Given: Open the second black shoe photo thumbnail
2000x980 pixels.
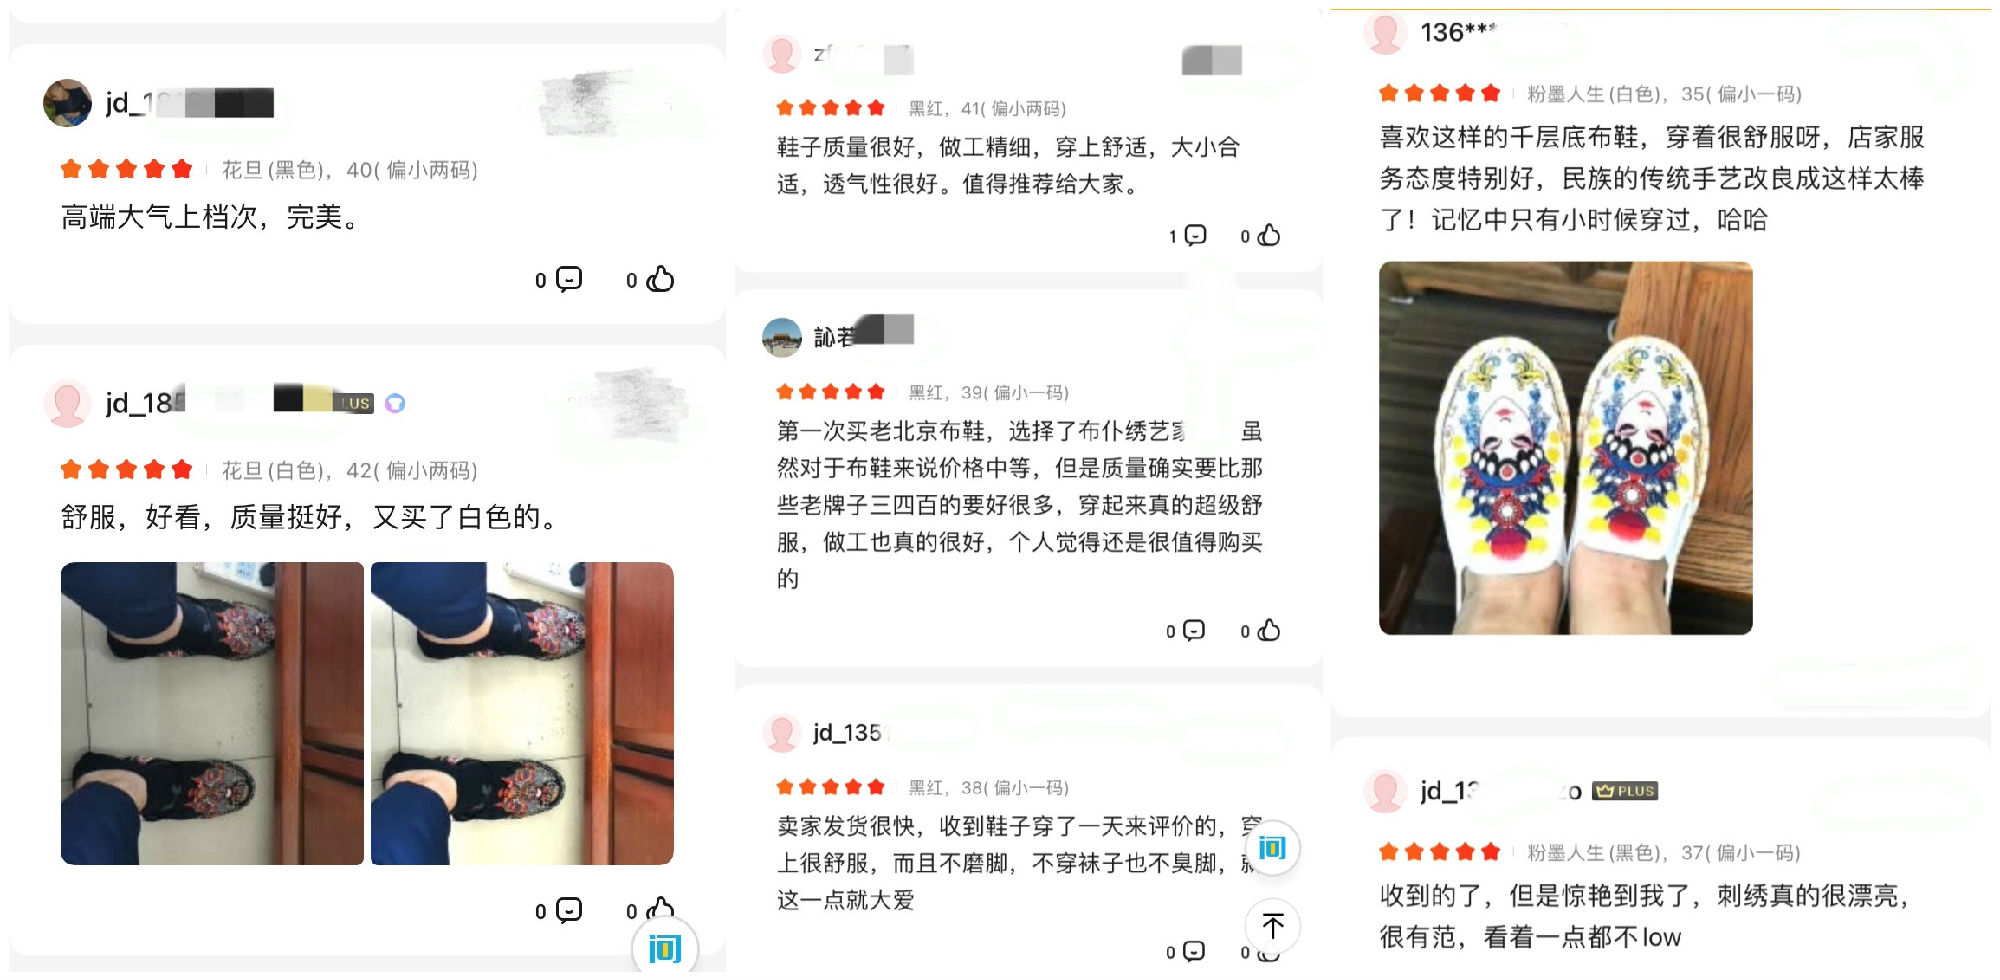Looking at the screenshot, I should (x=522, y=713).
